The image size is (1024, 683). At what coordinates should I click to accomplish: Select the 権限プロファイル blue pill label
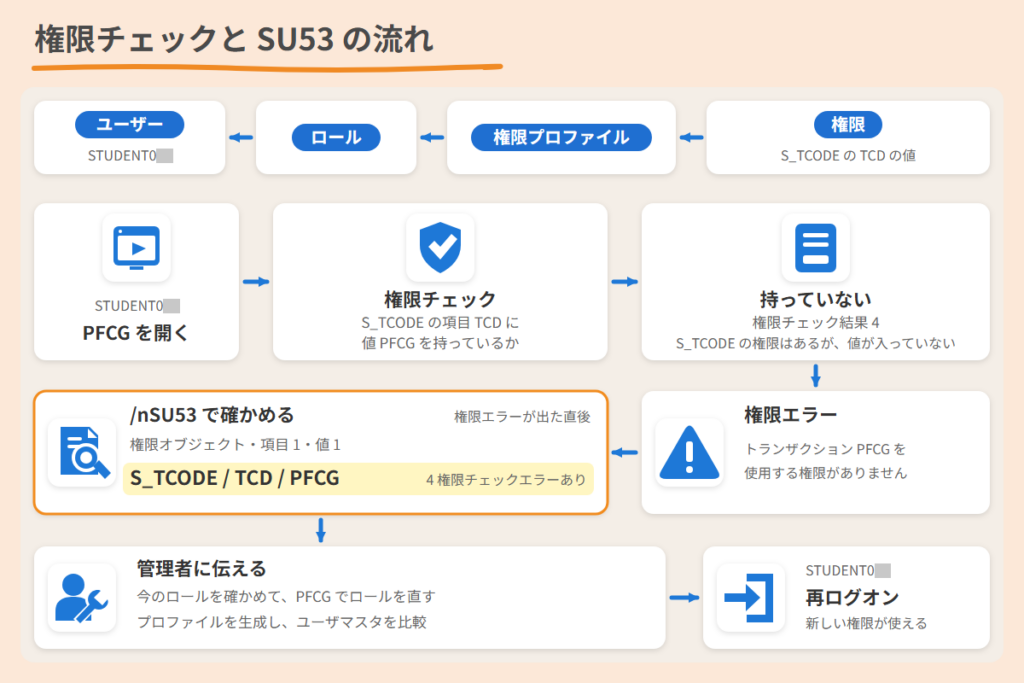(562, 138)
